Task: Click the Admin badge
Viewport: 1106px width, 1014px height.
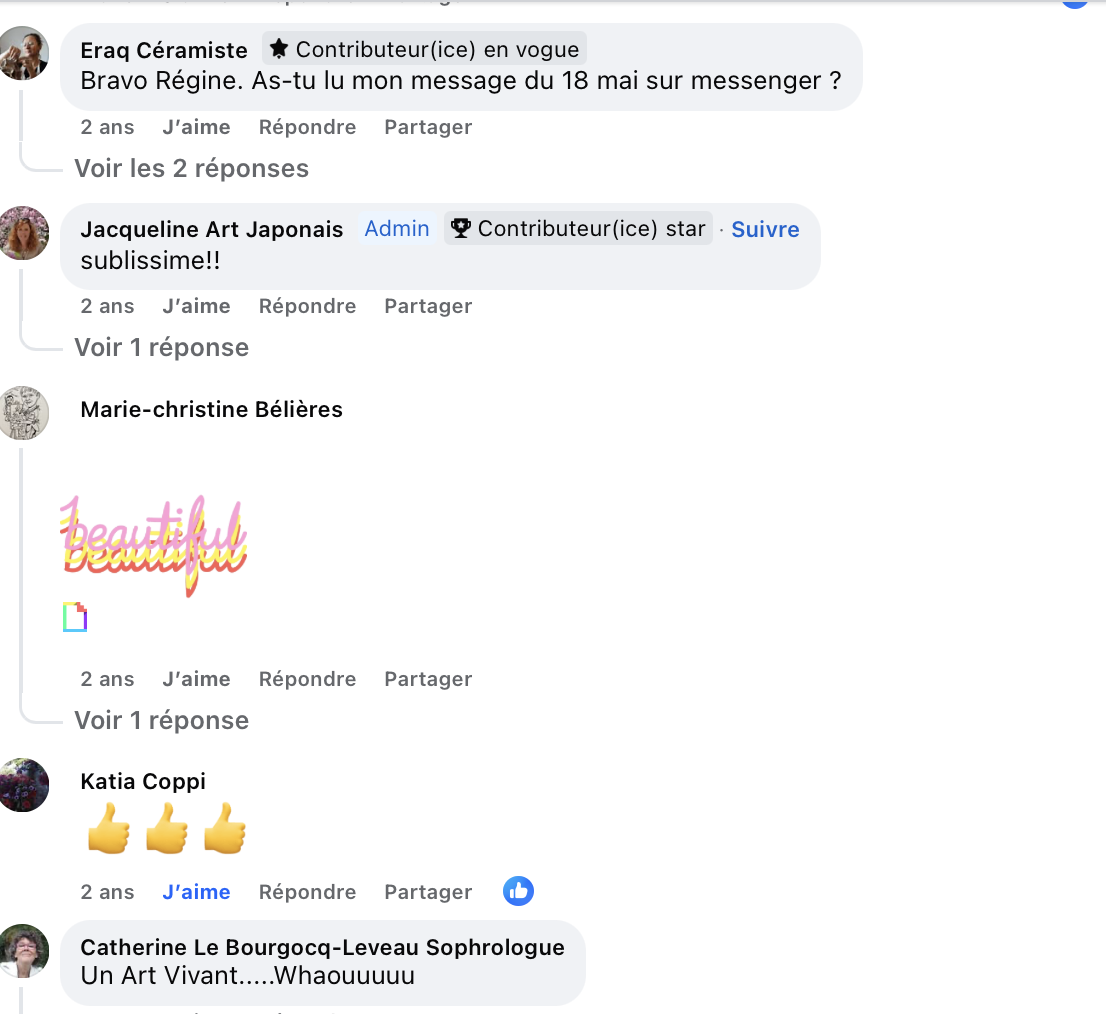Action: click(397, 228)
